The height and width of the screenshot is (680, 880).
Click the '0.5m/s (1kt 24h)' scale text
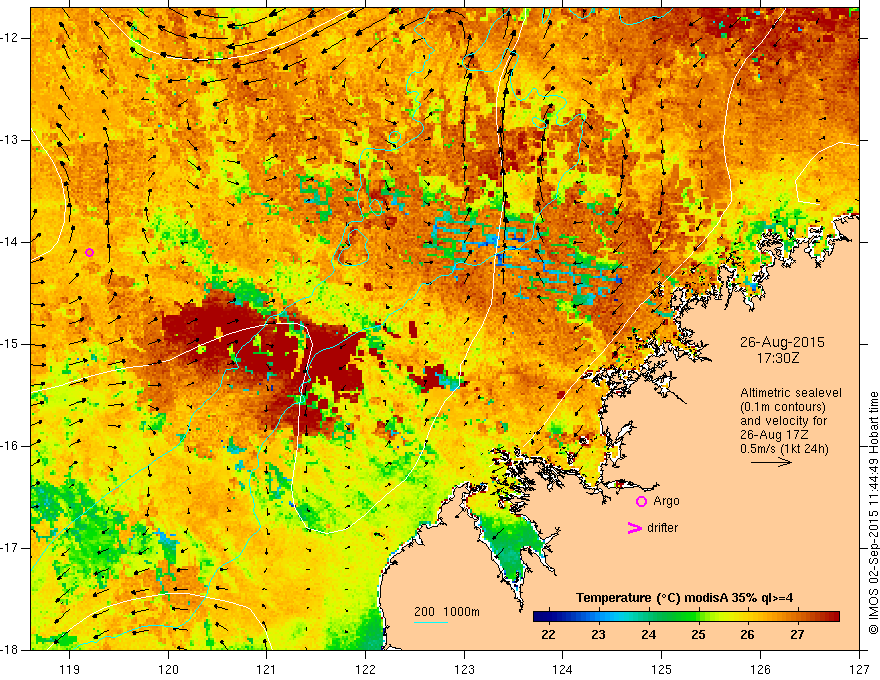784,449
